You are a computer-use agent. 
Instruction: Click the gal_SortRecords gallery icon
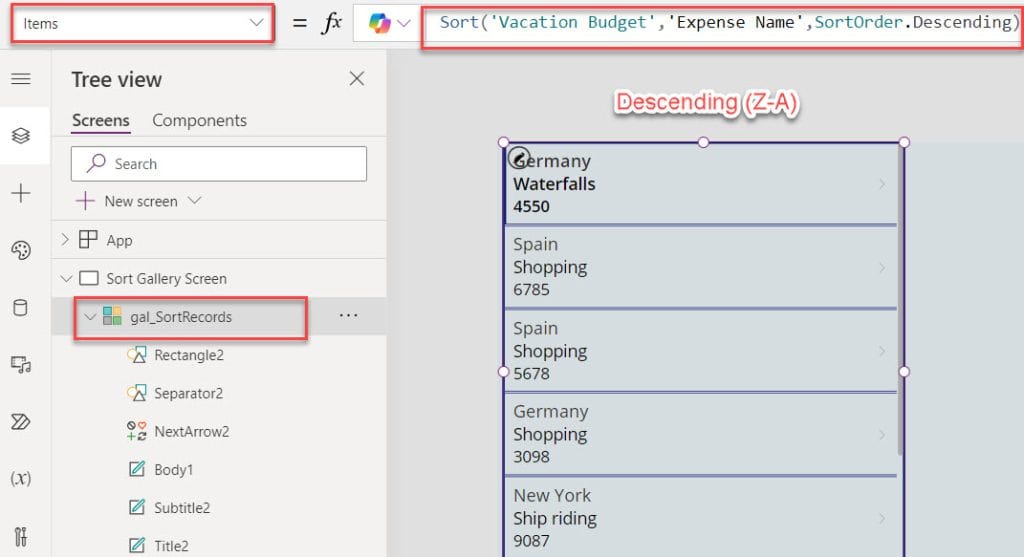point(112,316)
